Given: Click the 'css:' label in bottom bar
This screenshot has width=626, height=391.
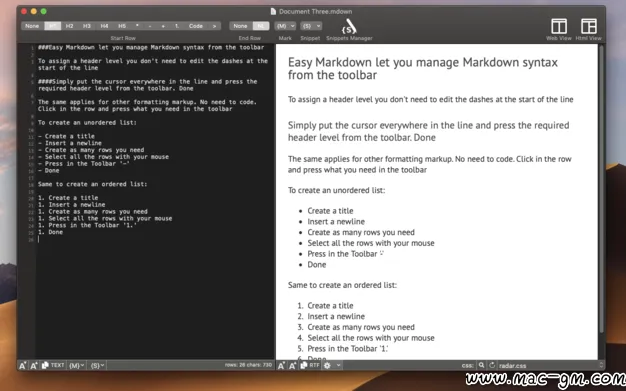Looking at the screenshot, I should pyautogui.click(x=468, y=365).
